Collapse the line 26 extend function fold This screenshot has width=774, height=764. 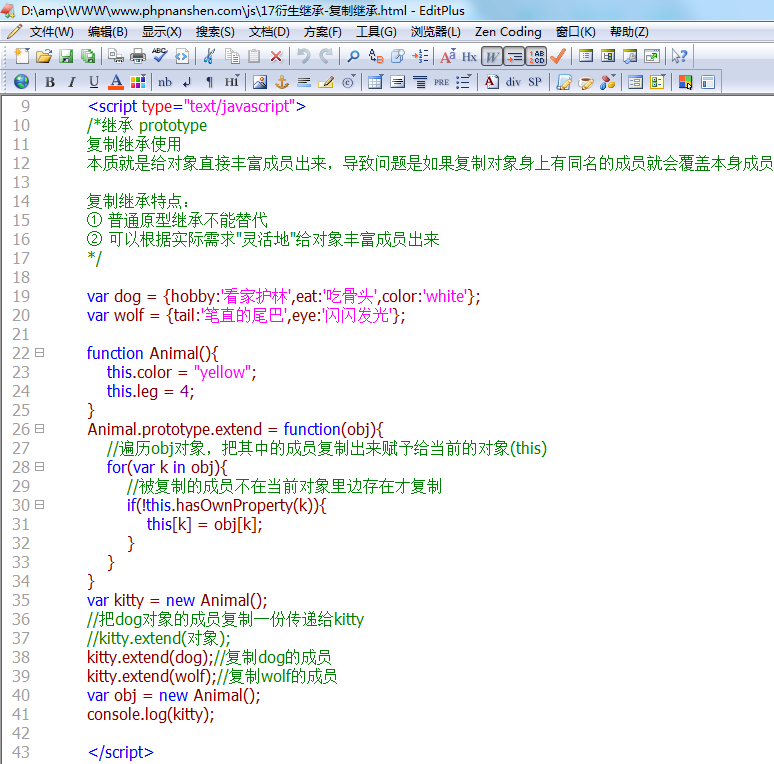pyautogui.click(x=40, y=428)
